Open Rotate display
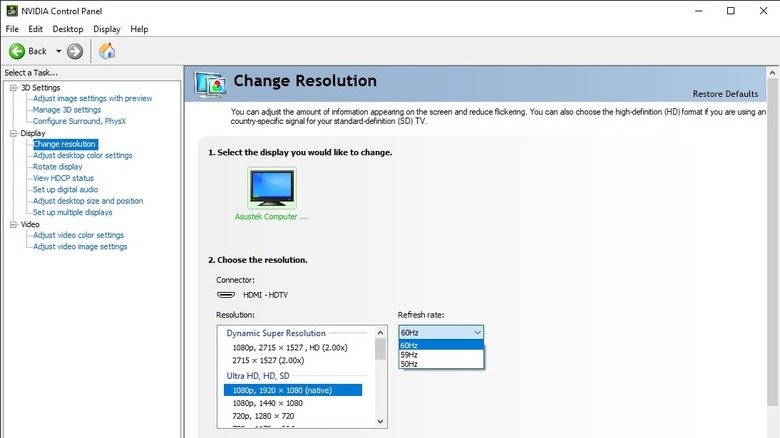Viewport: 780px width, 438px height. (x=58, y=167)
